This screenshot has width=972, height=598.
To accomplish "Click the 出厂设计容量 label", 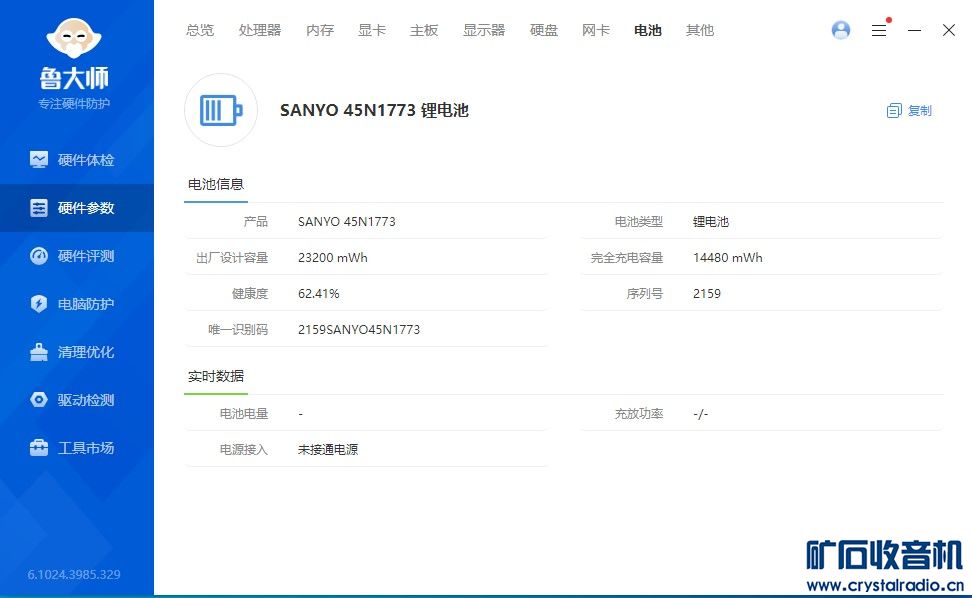I will click(x=232, y=258).
